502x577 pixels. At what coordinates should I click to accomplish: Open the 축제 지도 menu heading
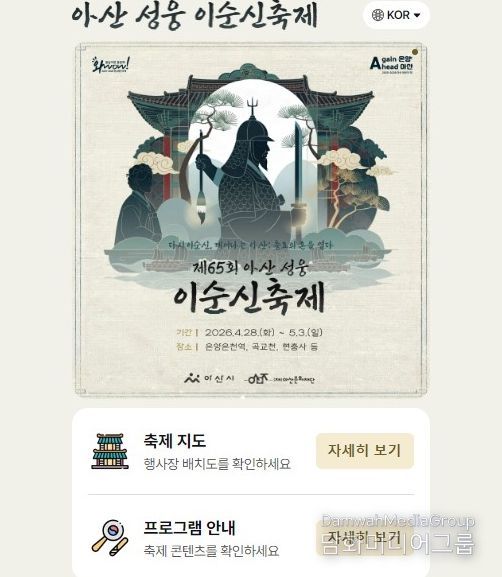pyautogui.click(x=175, y=440)
